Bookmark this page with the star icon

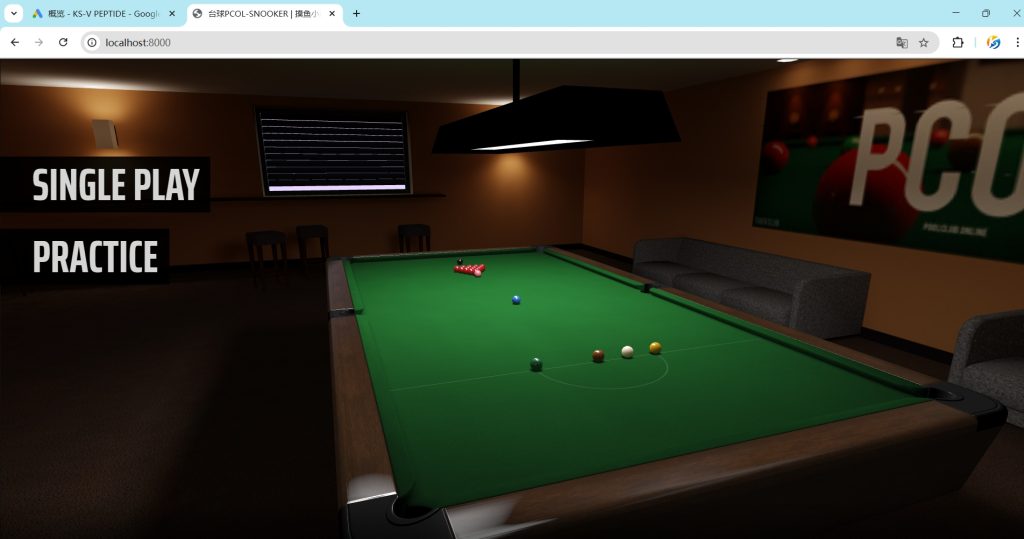pos(923,42)
